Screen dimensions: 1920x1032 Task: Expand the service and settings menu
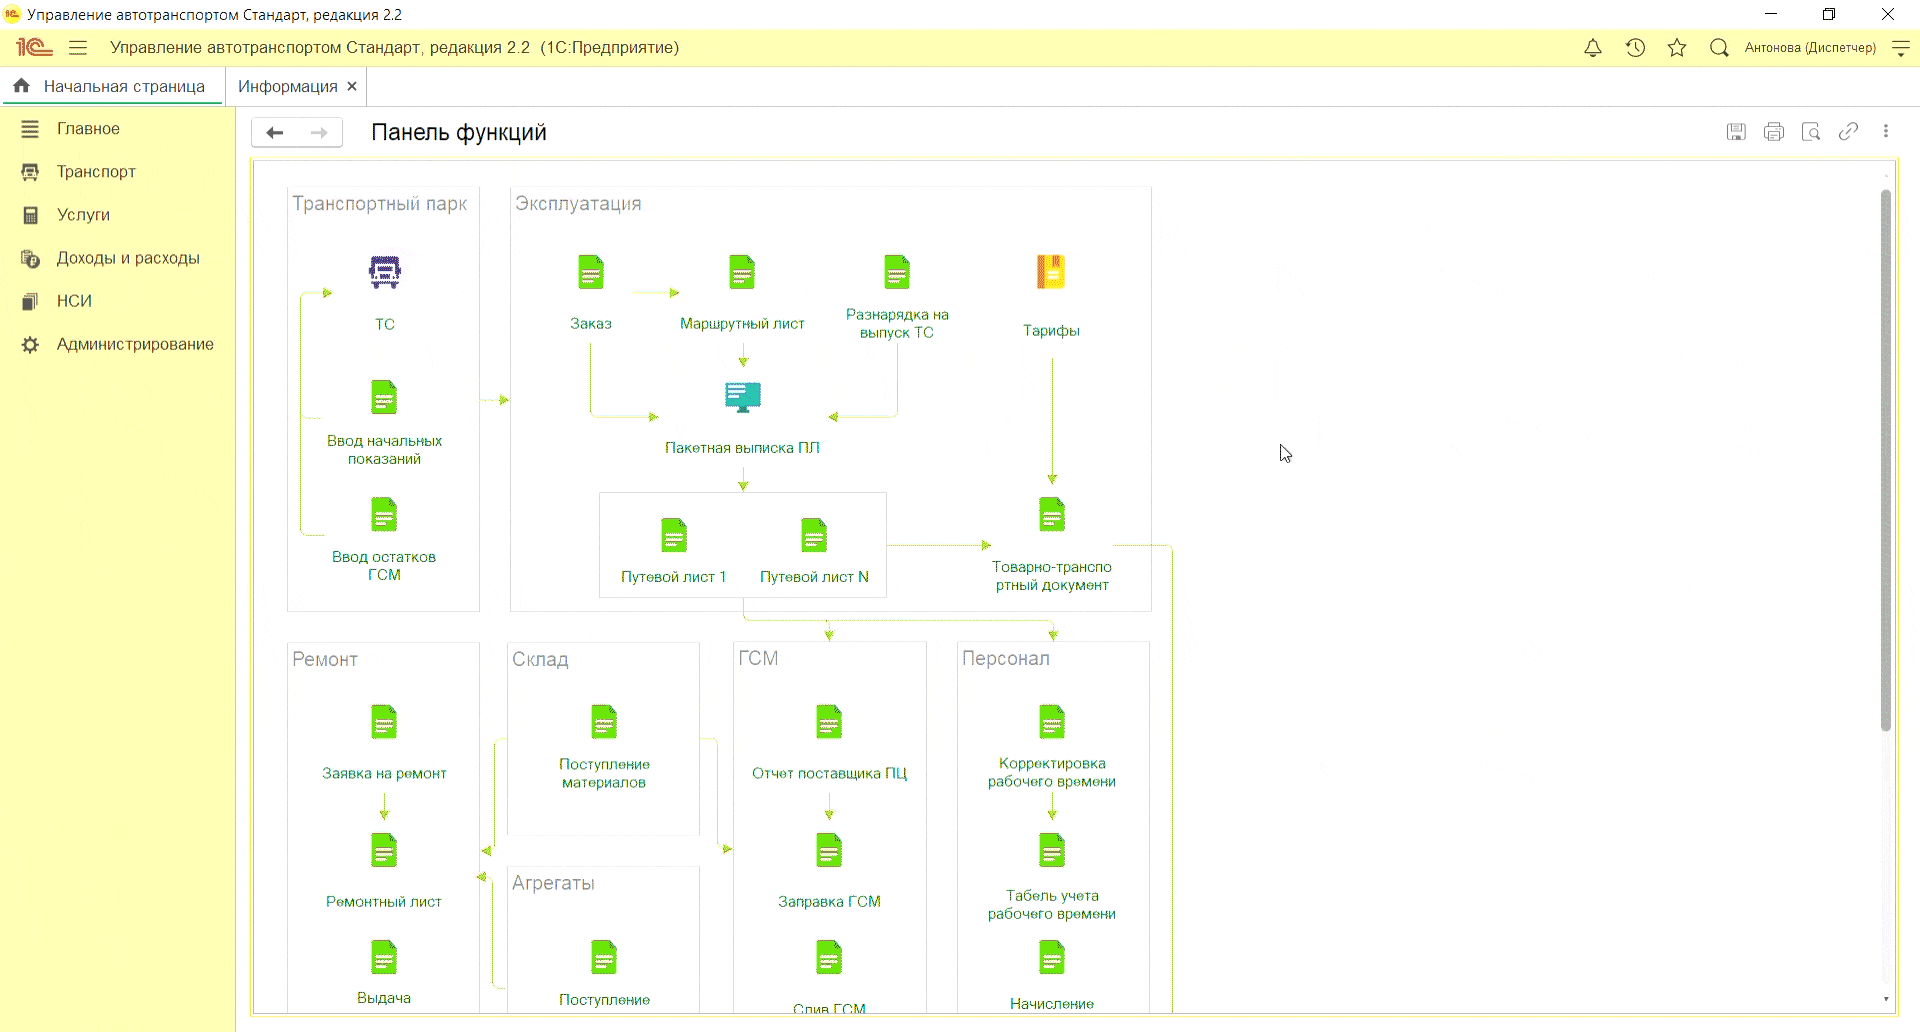(x=1901, y=48)
